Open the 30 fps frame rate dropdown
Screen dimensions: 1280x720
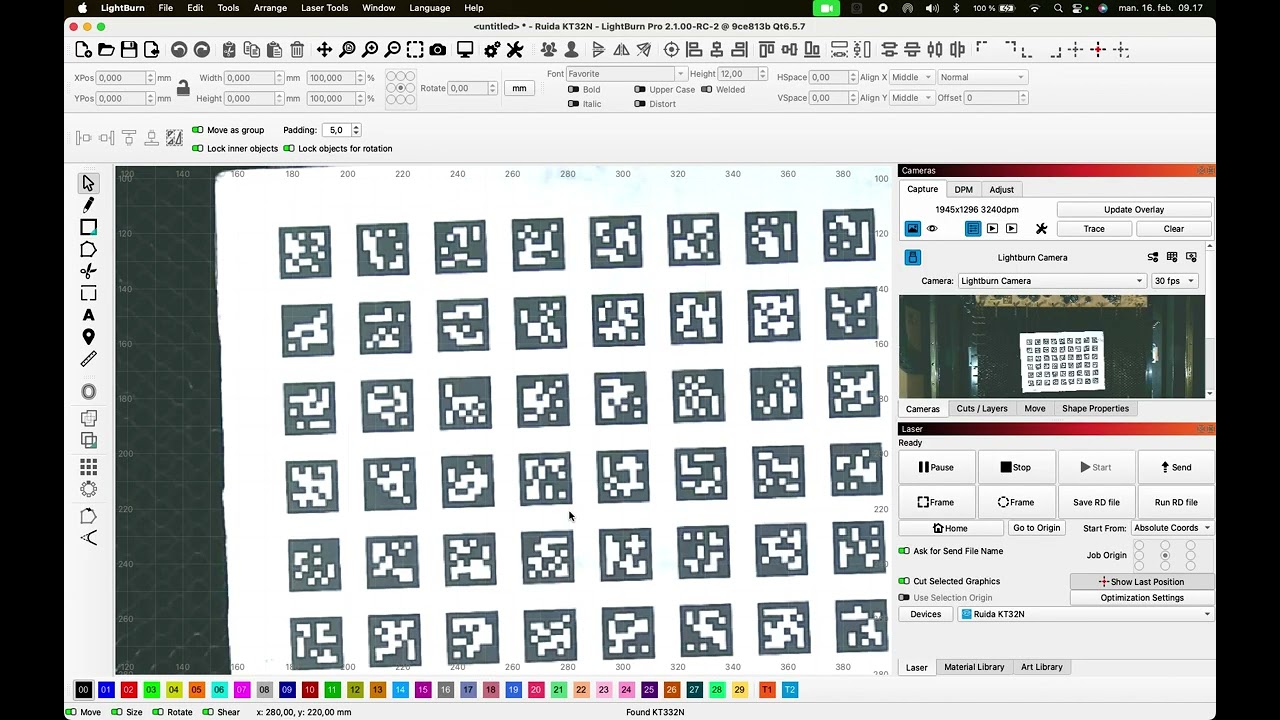[1174, 281]
